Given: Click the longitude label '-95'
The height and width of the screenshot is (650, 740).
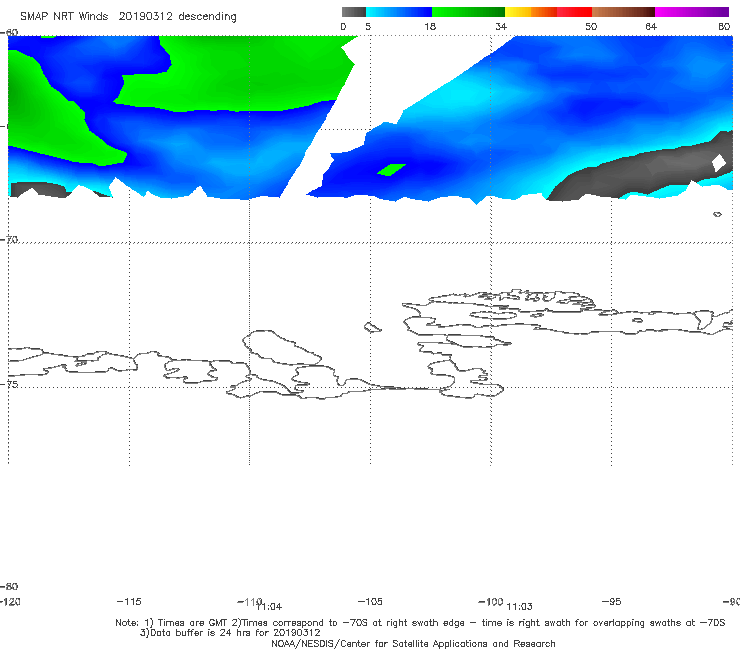Looking at the screenshot, I should pos(611,601).
